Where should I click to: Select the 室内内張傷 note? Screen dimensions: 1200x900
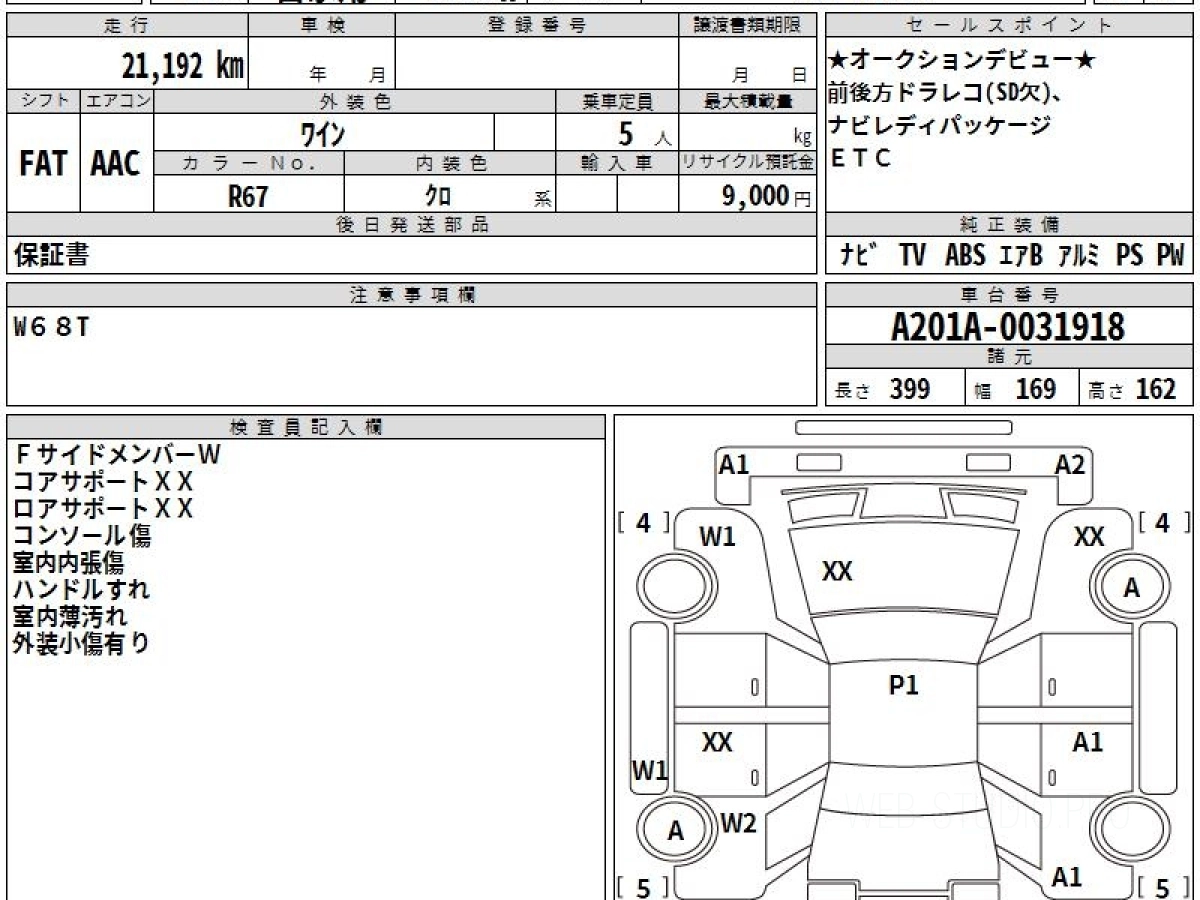68,563
